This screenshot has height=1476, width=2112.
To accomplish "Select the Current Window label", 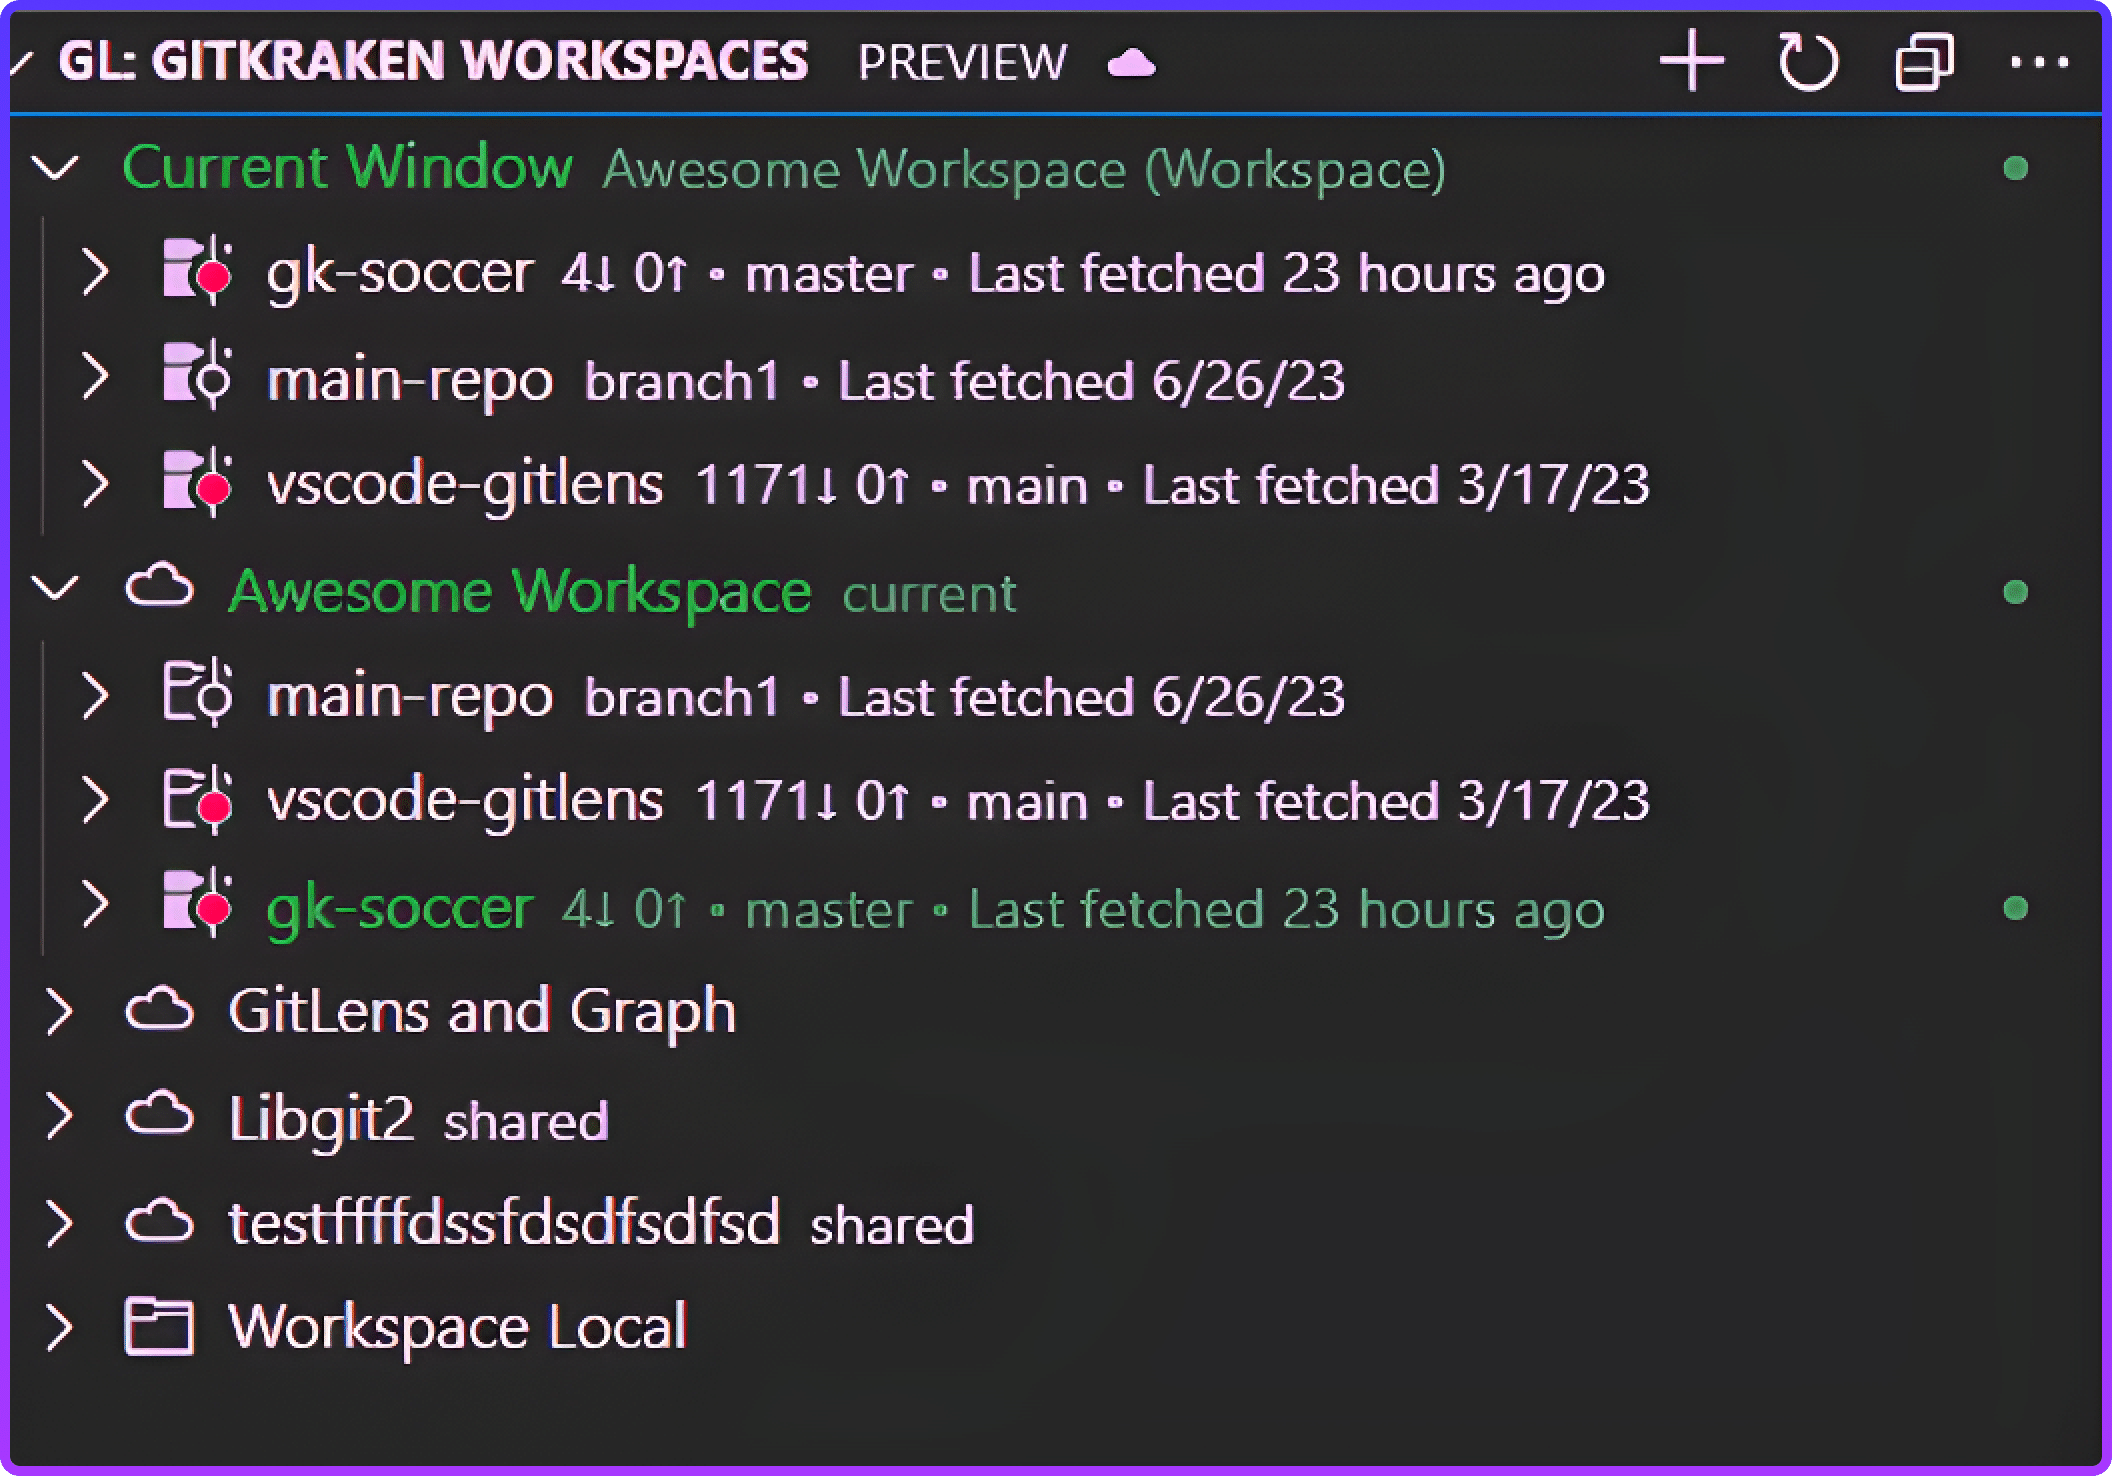I will 347,167.
